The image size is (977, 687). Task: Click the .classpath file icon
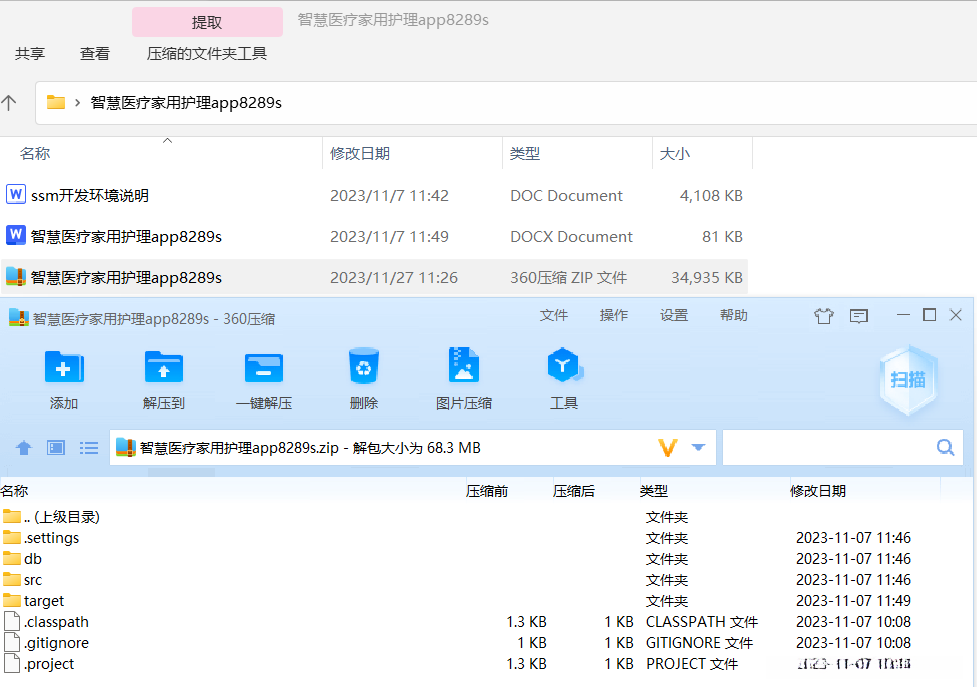click(x=12, y=621)
